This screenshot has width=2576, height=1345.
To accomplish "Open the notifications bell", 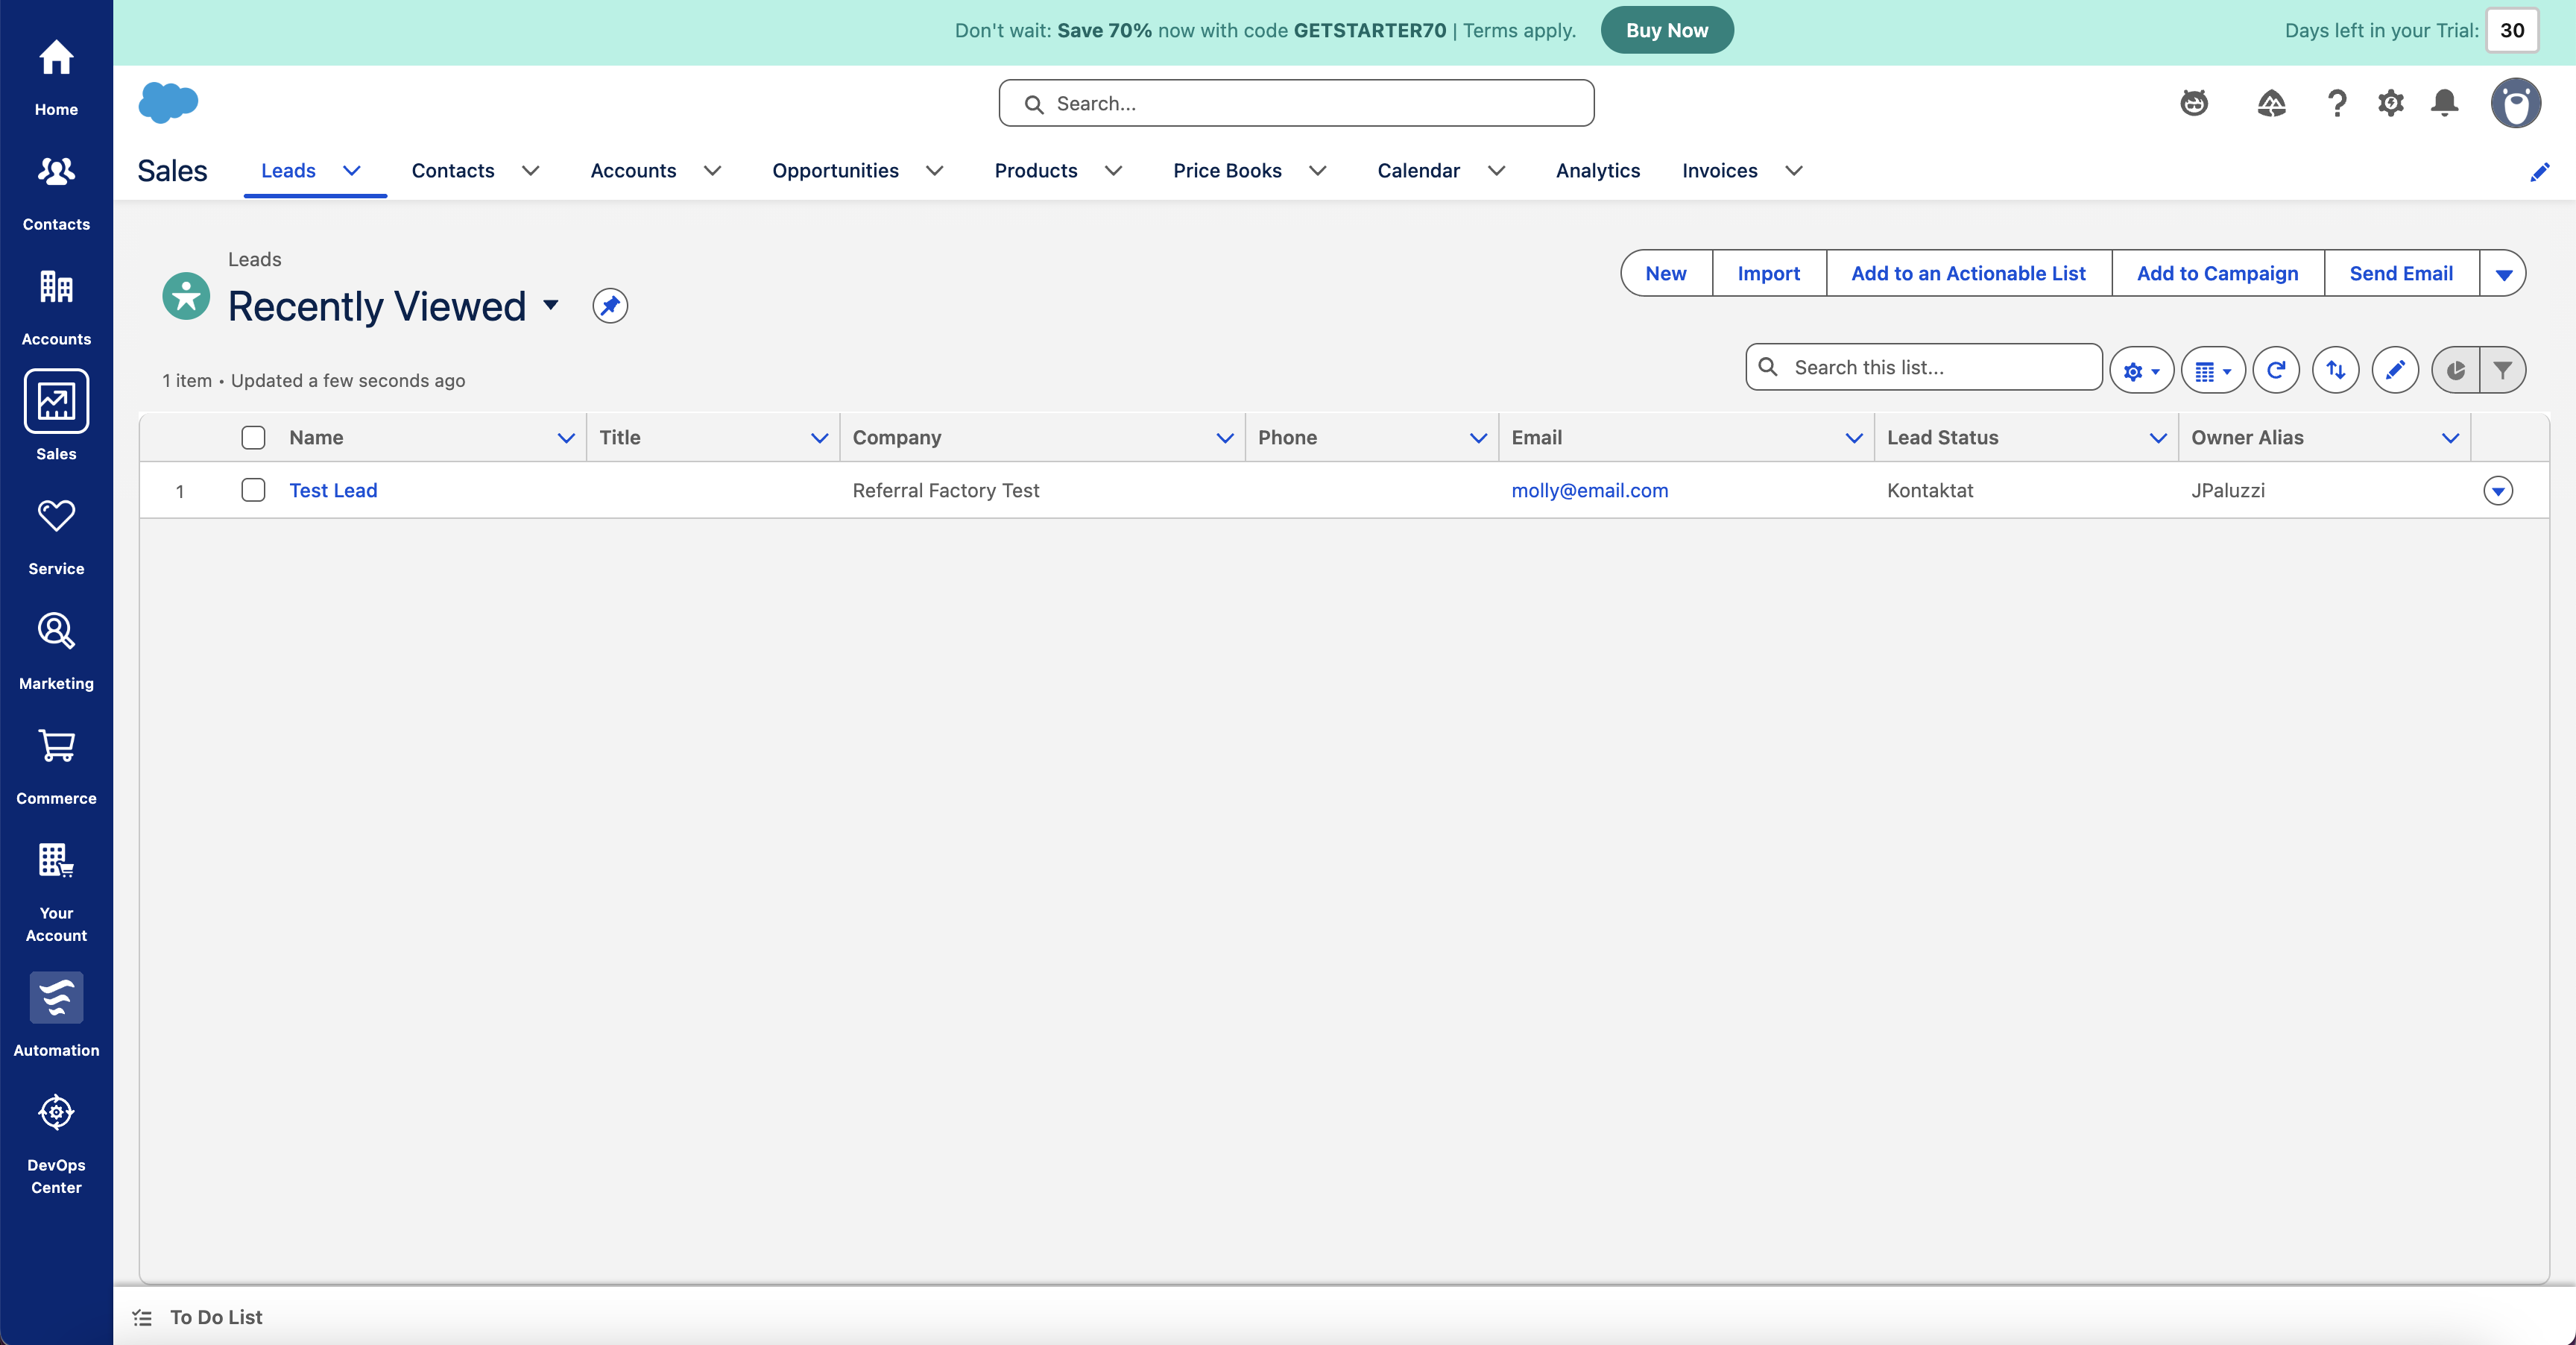I will click(x=2444, y=103).
